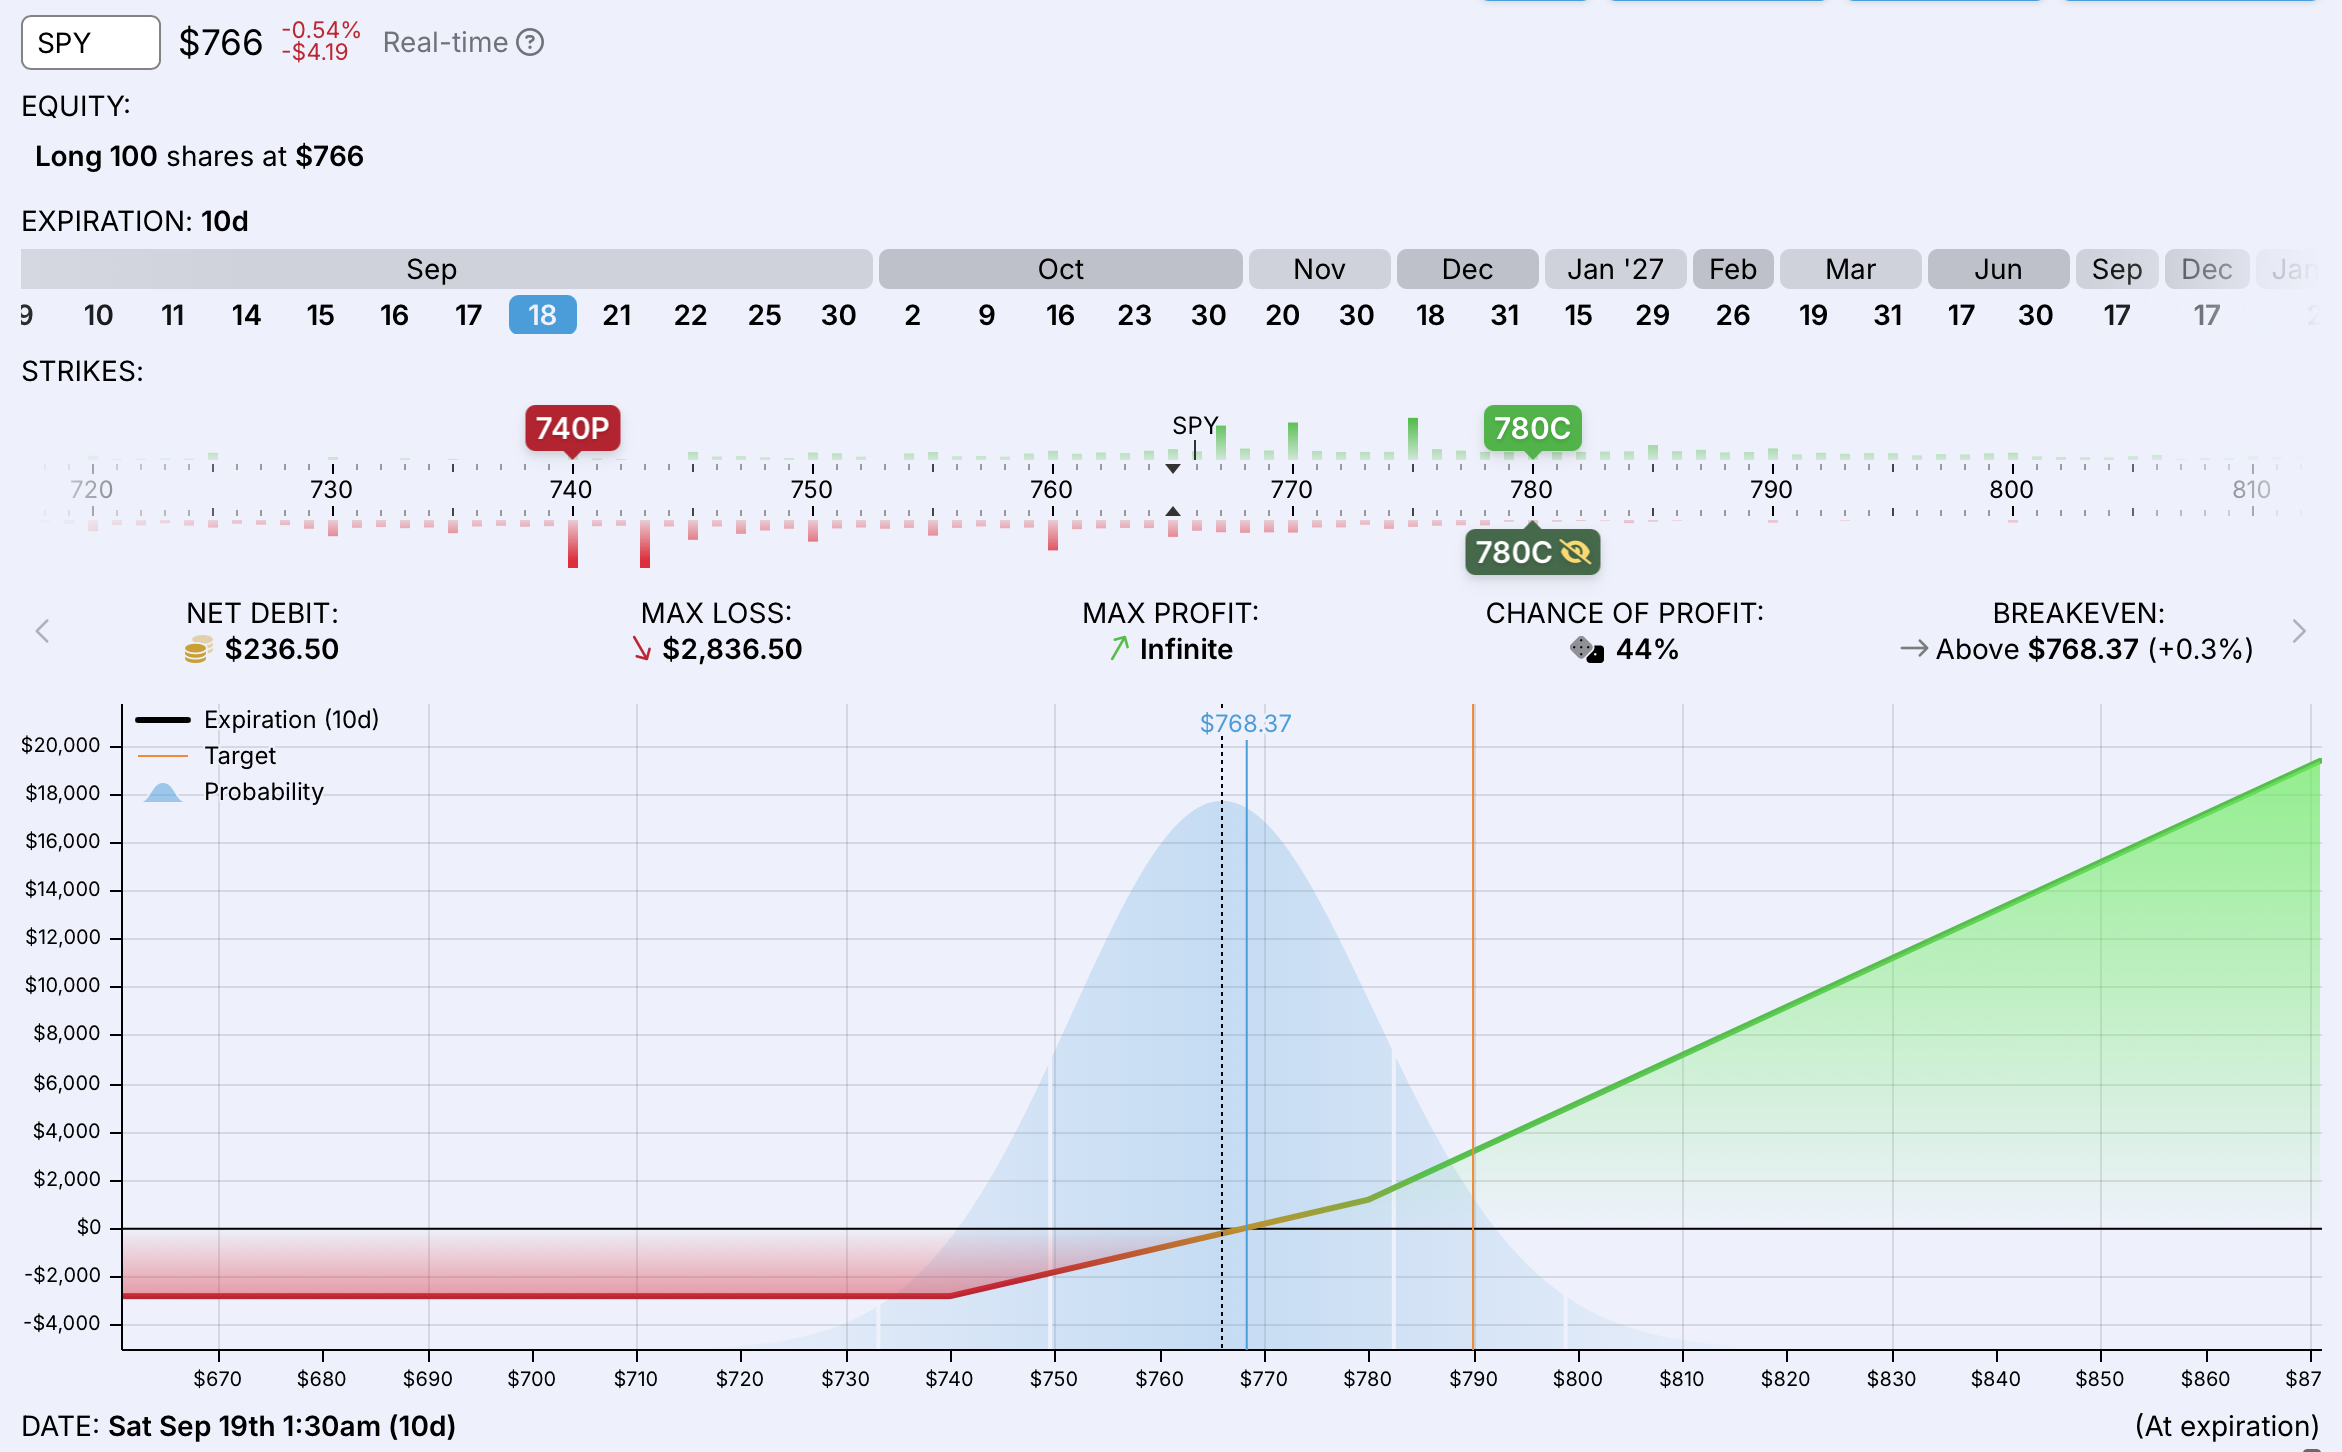Screen dimensions: 2342x1452
Task: Click the 790 strike on the ruler
Action: point(1771,489)
